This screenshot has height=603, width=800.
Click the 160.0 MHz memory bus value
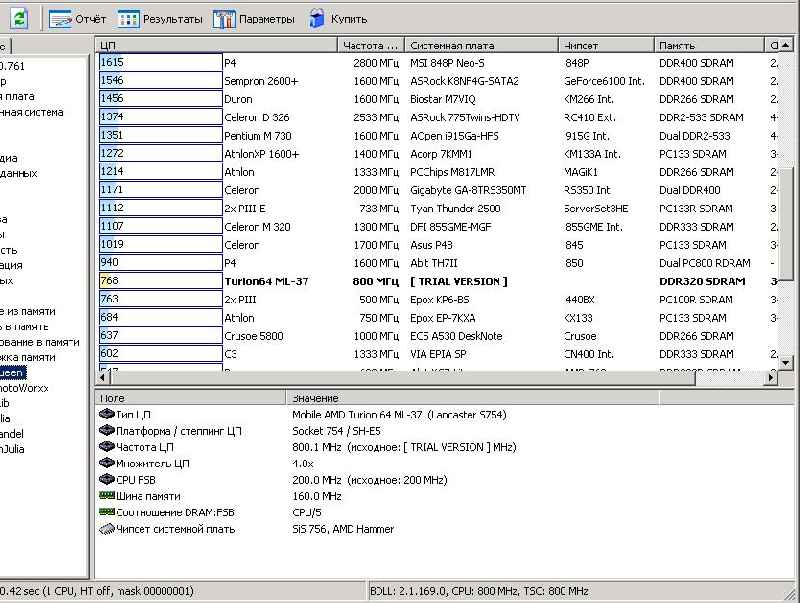317,496
